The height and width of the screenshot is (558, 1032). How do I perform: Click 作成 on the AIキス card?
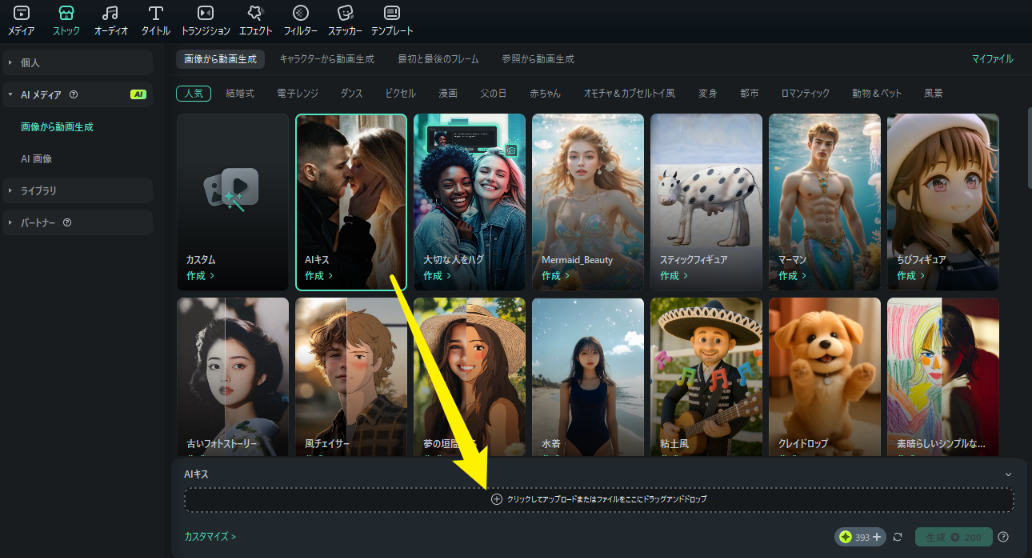[319, 276]
